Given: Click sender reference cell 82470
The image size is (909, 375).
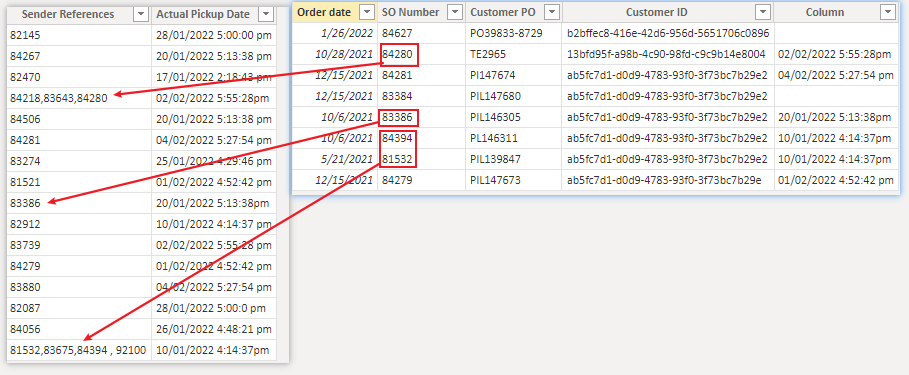Looking at the screenshot, I should click(79, 77).
